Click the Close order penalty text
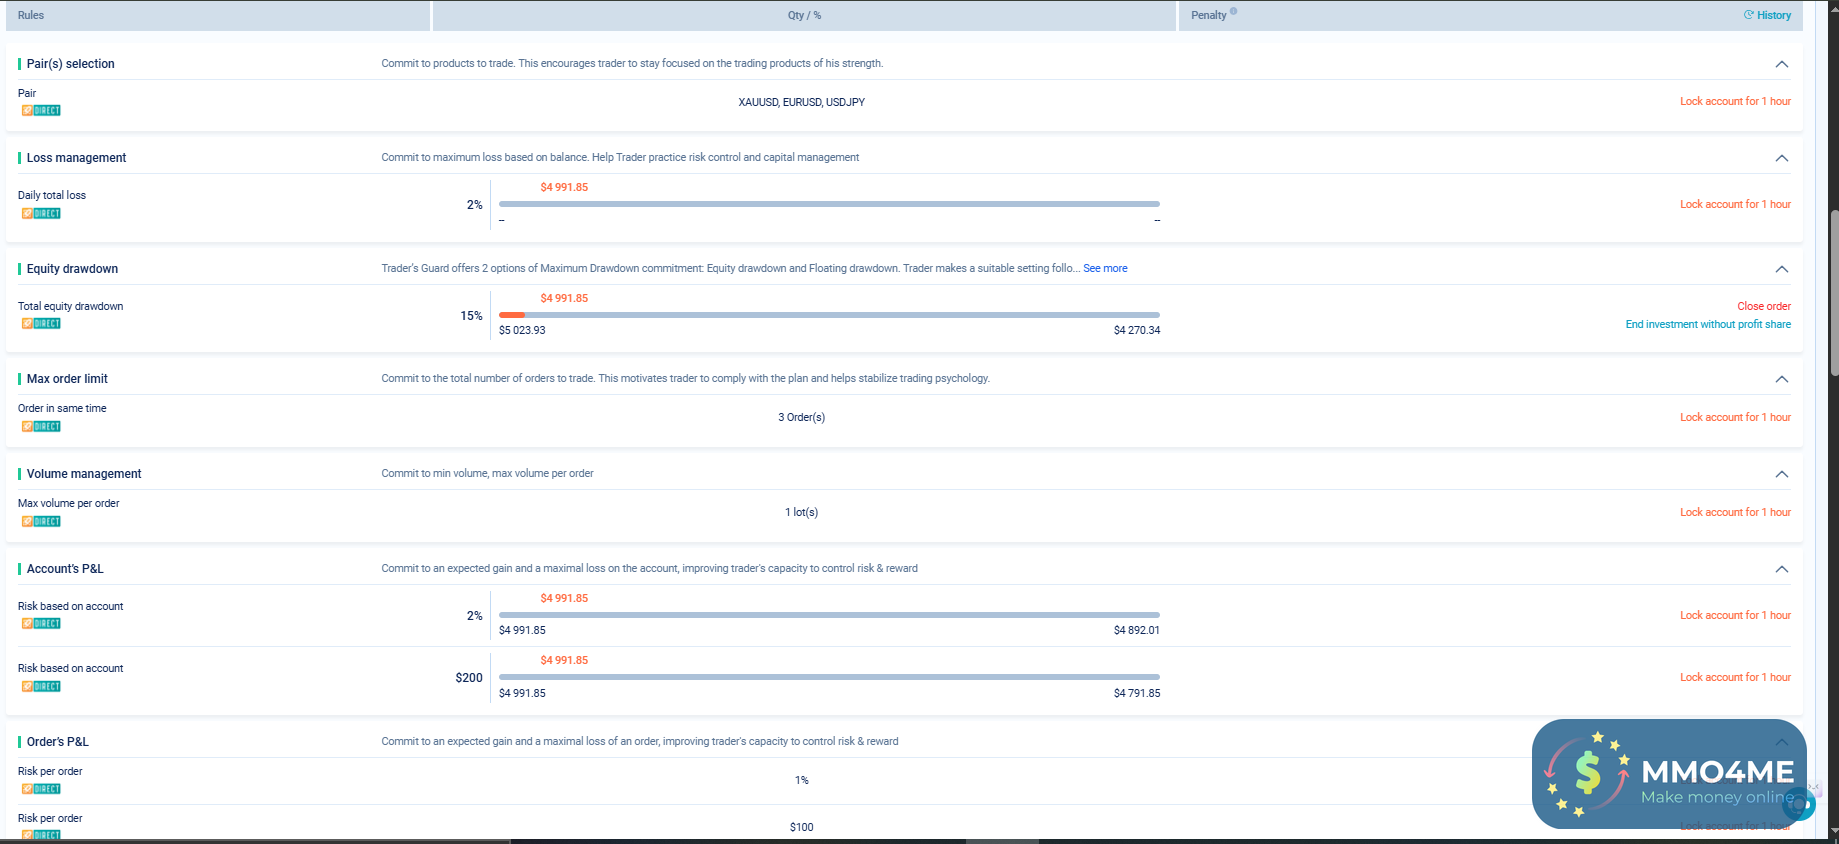This screenshot has width=1839, height=844. (1764, 306)
